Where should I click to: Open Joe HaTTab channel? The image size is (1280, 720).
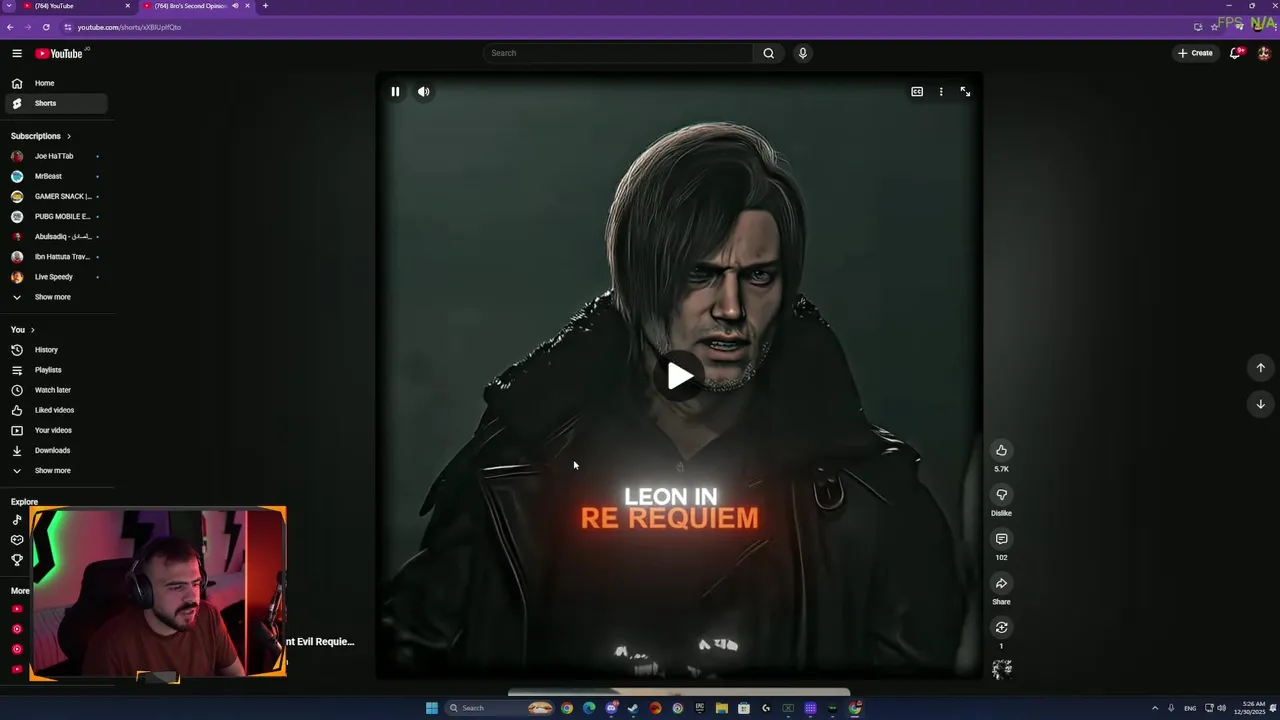click(56, 156)
